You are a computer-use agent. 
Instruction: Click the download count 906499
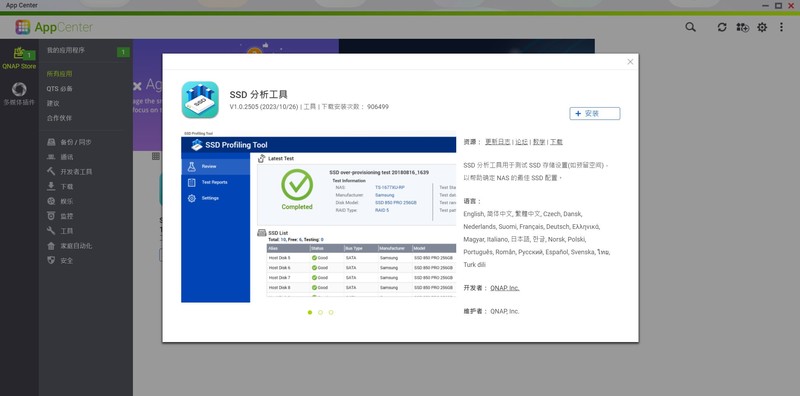tap(378, 107)
